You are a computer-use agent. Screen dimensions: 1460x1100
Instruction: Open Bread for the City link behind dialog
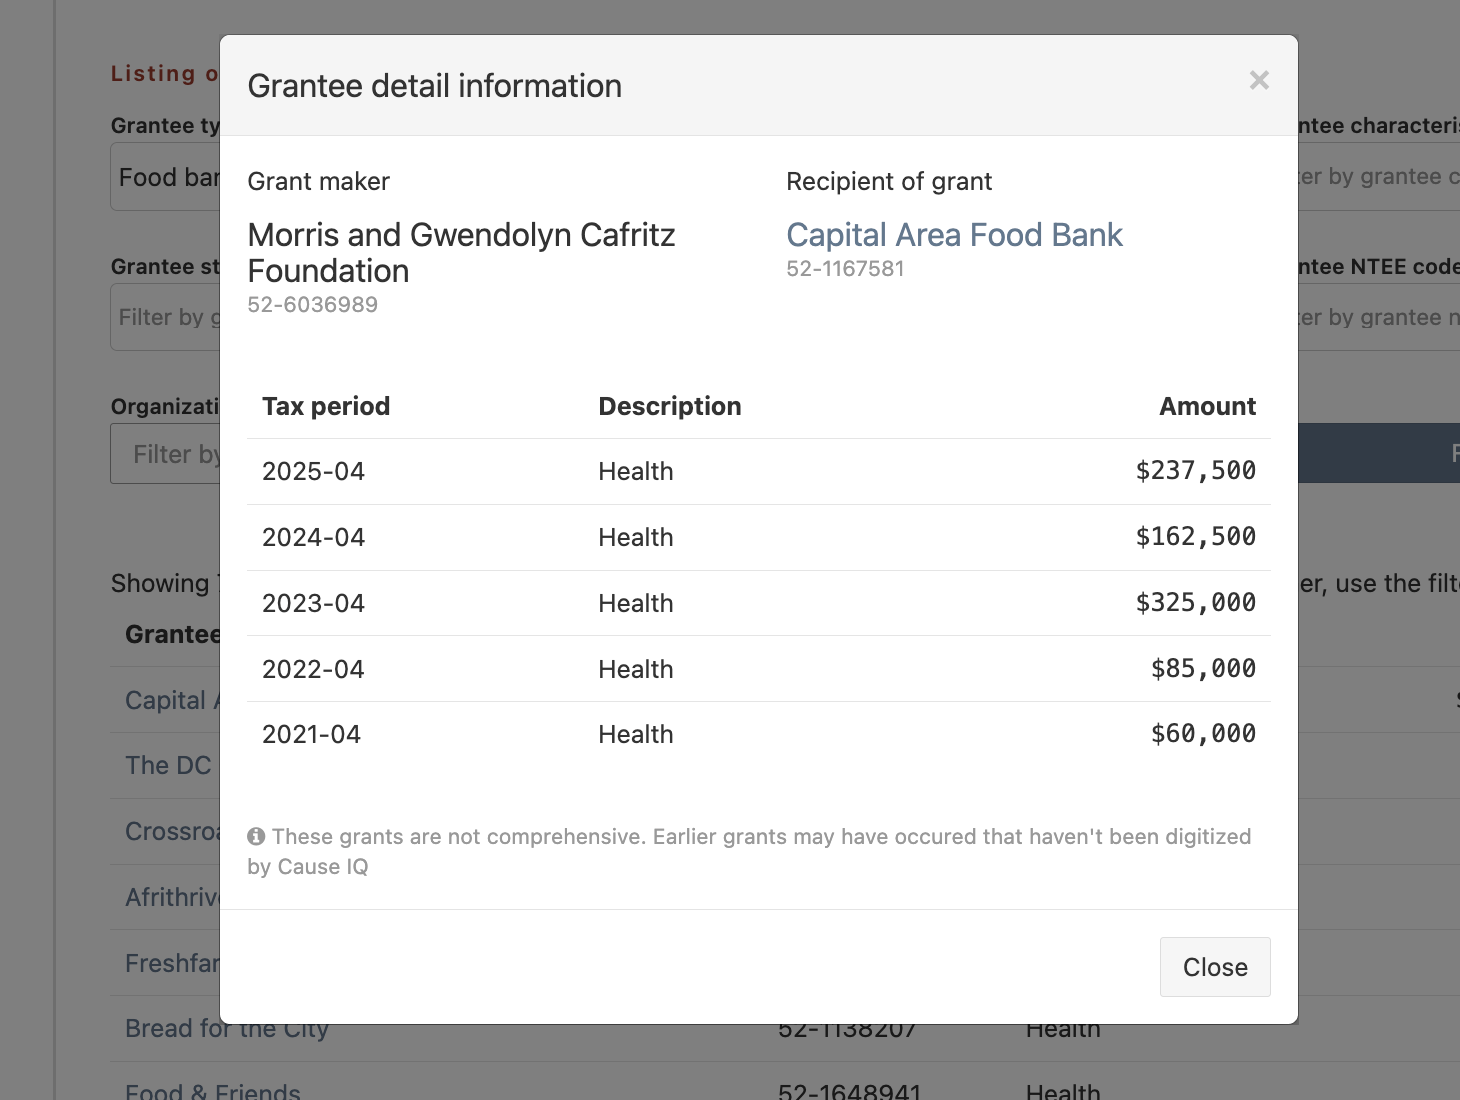pos(227,1030)
